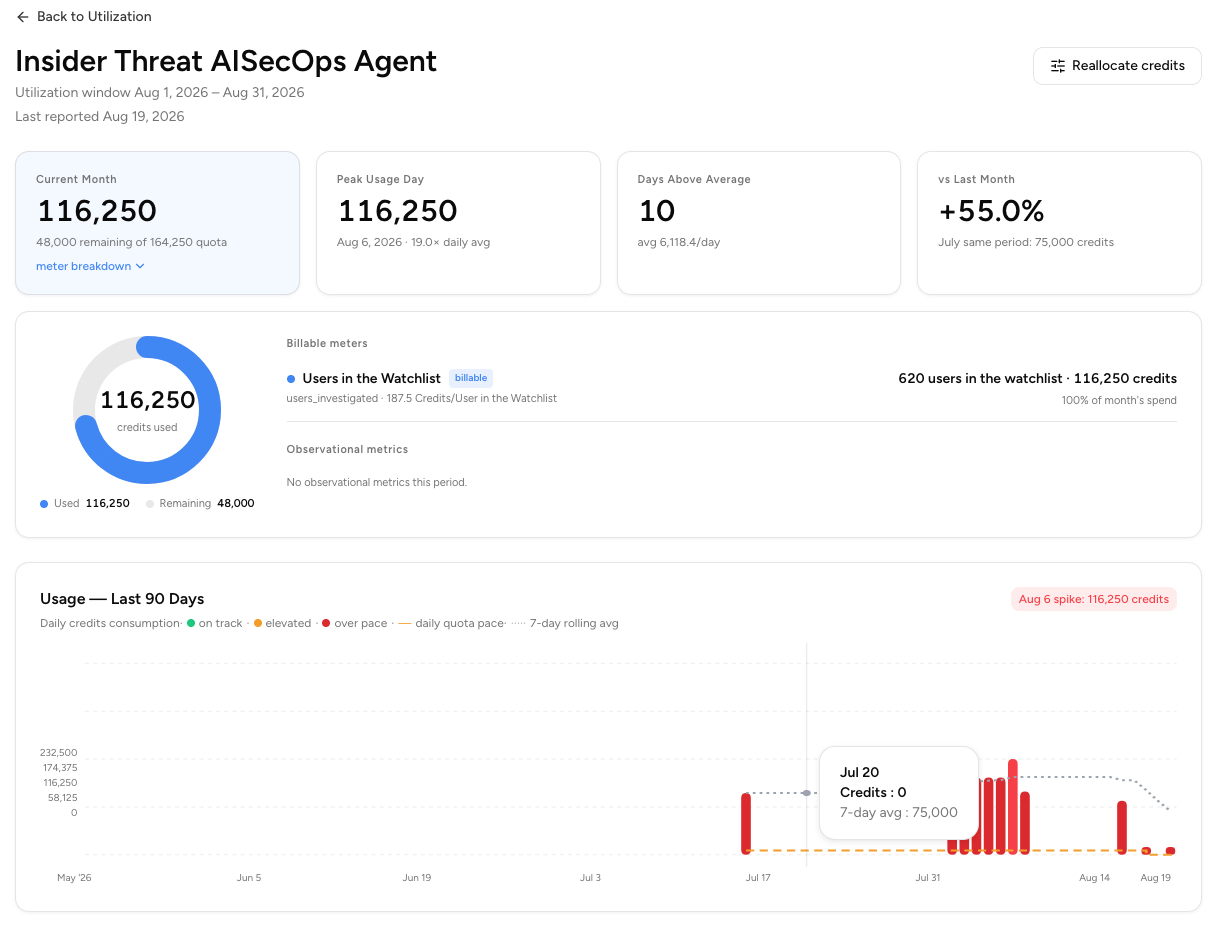Open the Days Above Average card
The image size is (1213, 931).
(x=759, y=223)
